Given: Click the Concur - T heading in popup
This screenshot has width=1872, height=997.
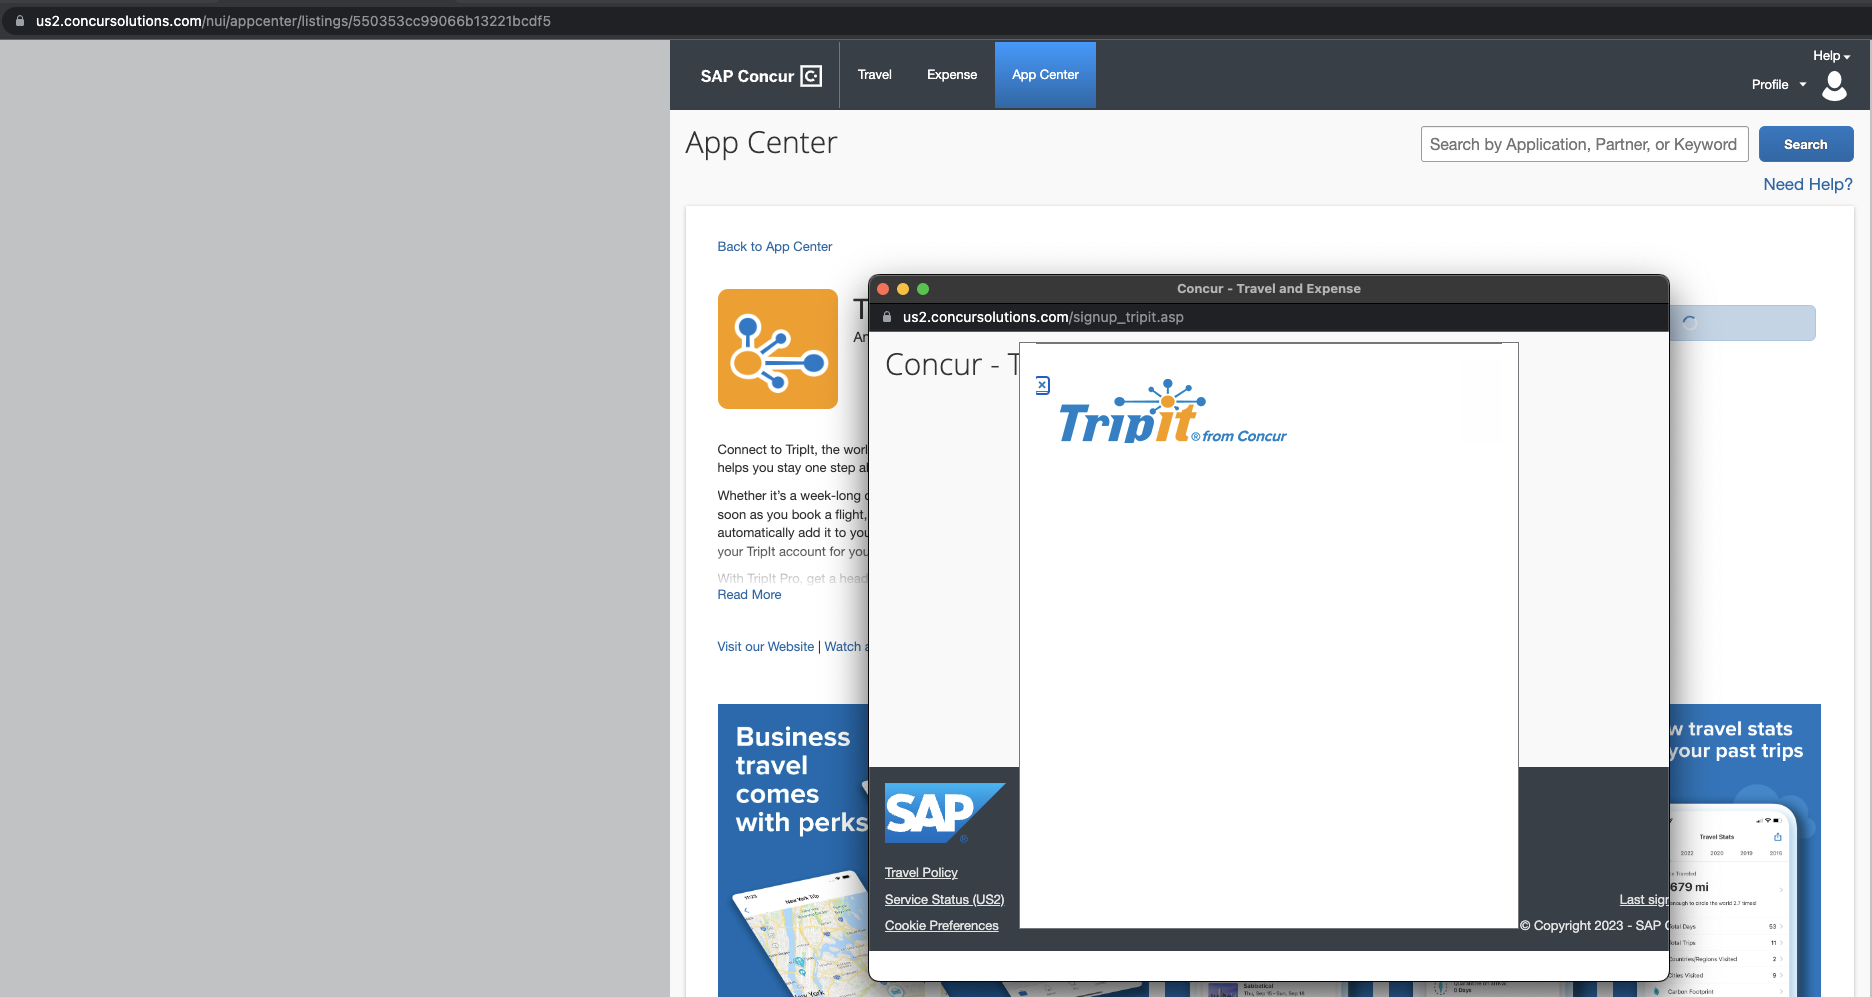Looking at the screenshot, I should [x=951, y=365].
